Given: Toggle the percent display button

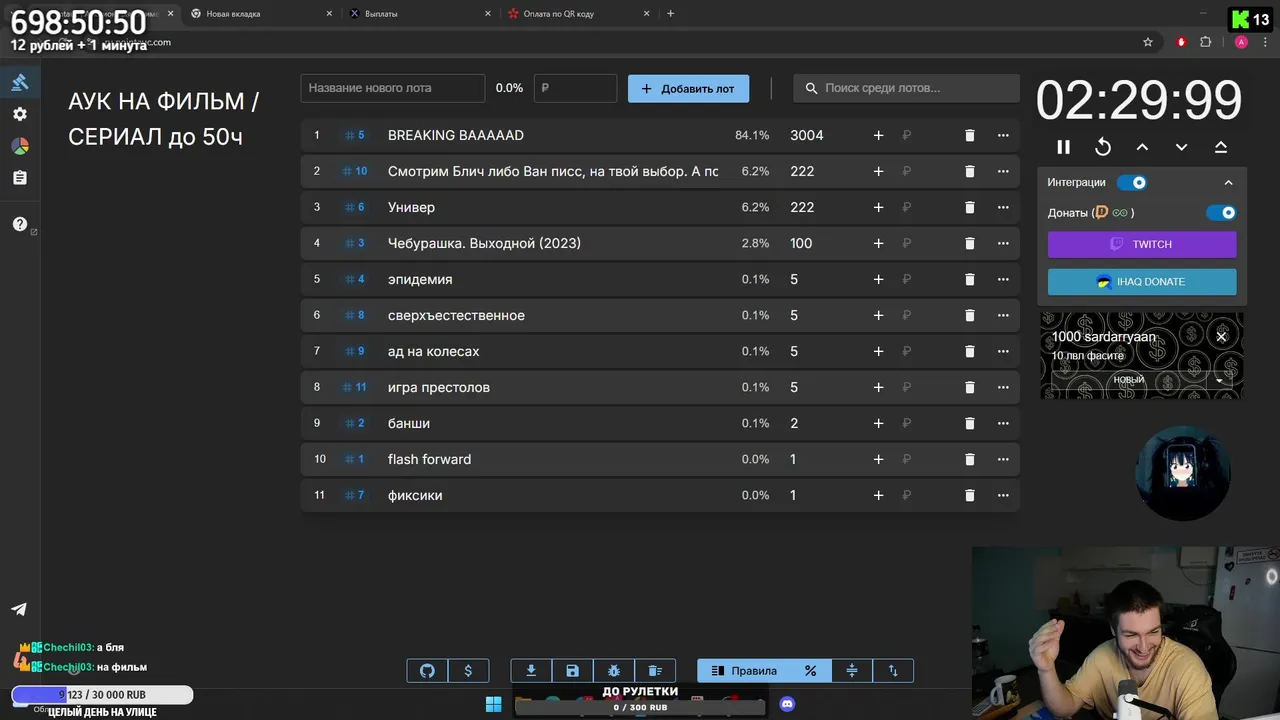Looking at the screenshot, I should click(x=811, y=671).
